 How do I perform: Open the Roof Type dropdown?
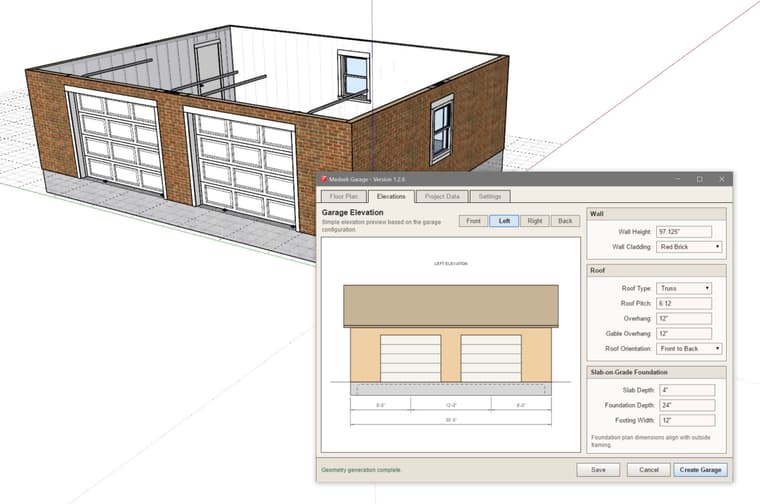pos(684,288)
